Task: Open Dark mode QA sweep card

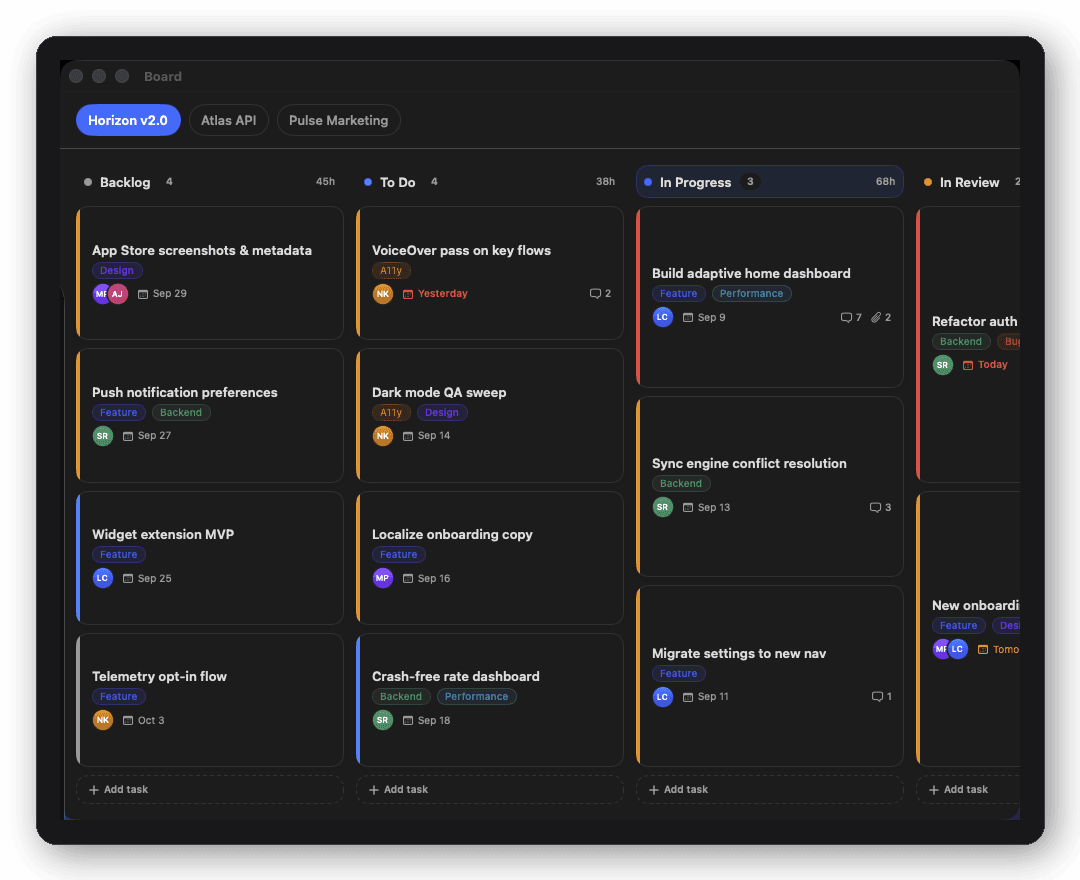Action: 489,415
